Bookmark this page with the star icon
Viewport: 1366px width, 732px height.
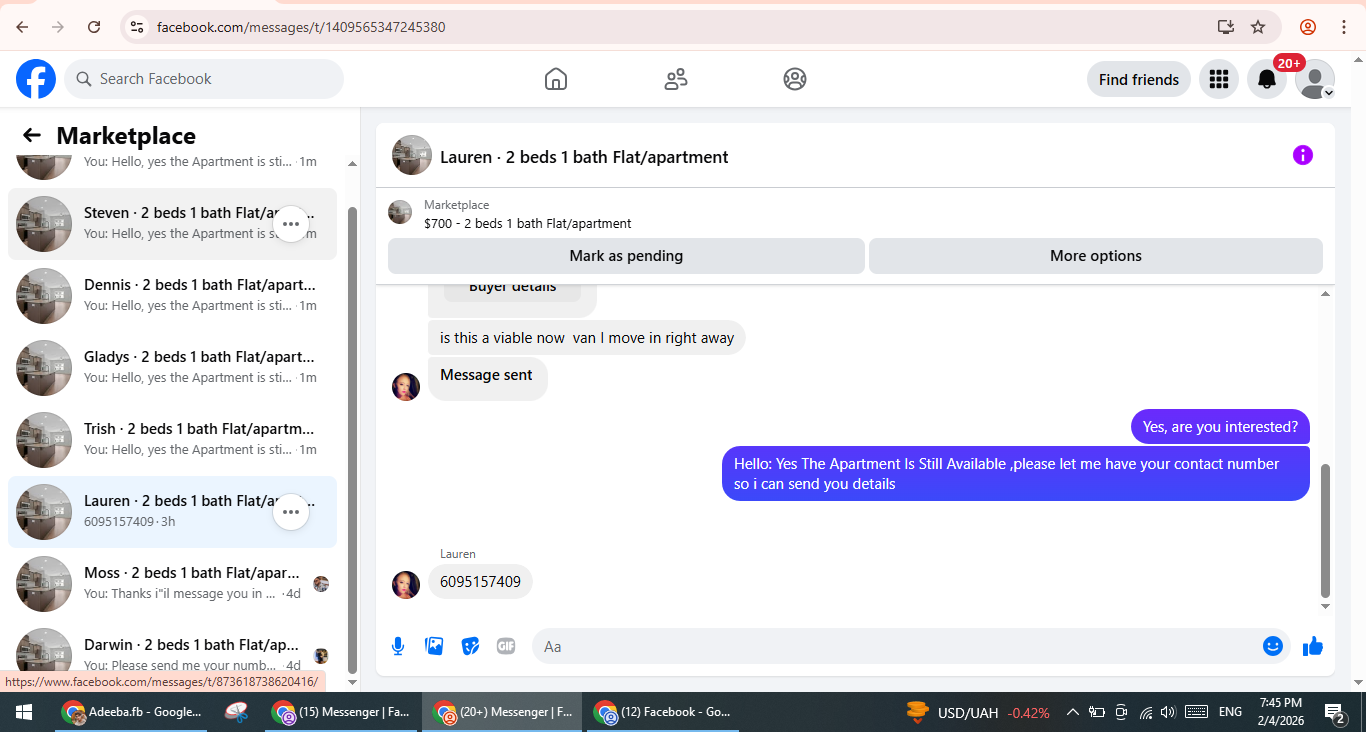tap(1258, 27)
